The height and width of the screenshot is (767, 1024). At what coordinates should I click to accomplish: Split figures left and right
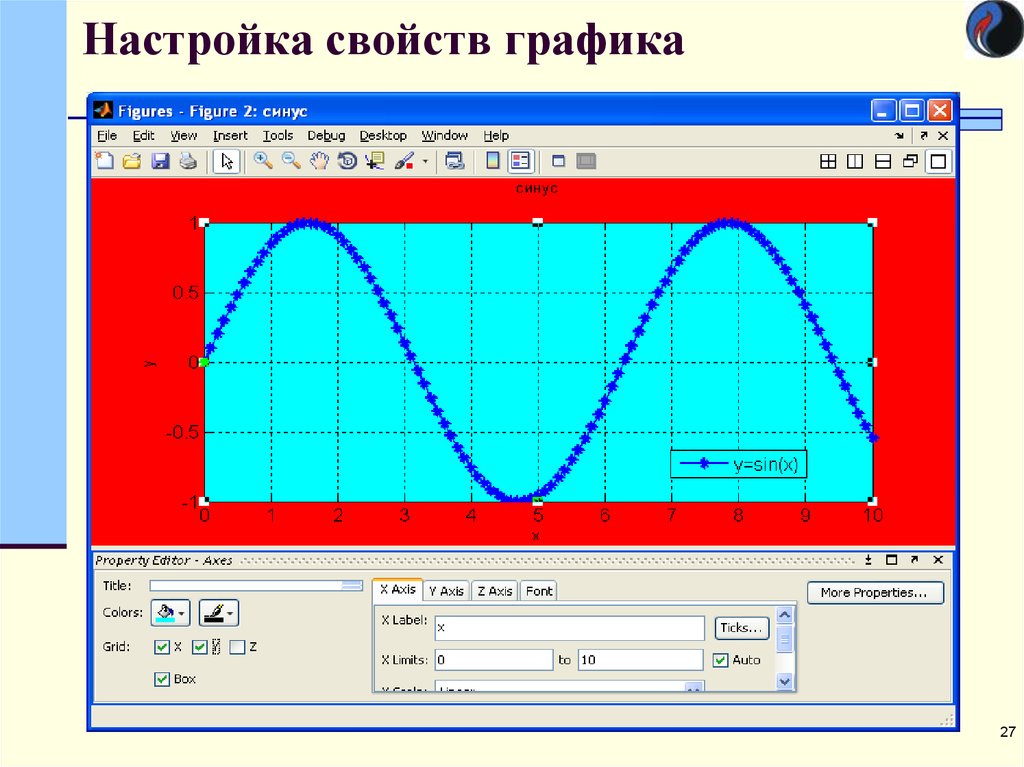click(855, 161)
